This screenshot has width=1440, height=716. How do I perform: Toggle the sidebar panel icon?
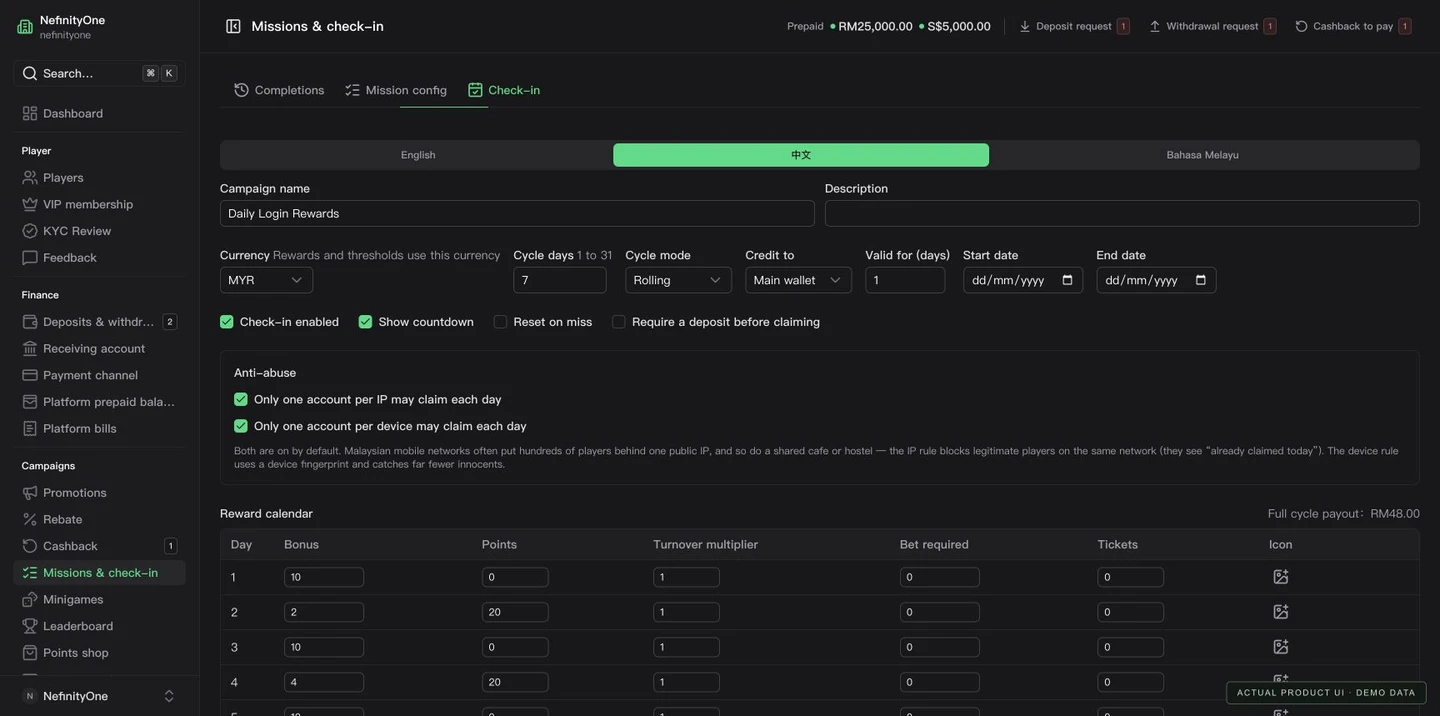pos(233,26)
